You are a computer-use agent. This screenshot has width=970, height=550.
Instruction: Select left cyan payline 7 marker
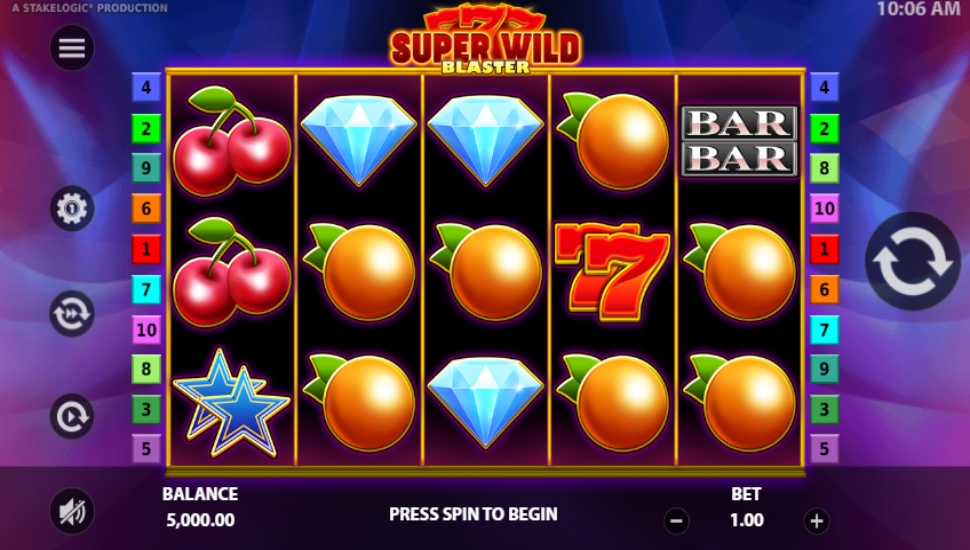(x=146, y=289)
